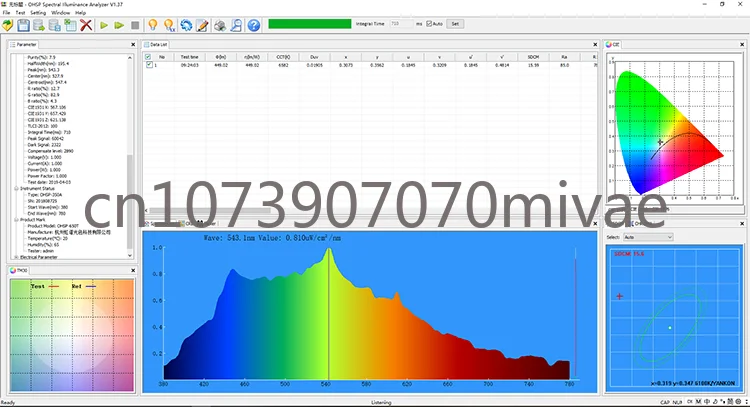Click the CCT(K) column header
This screenshot has width=750, height=407.
[x=283, y=57]
